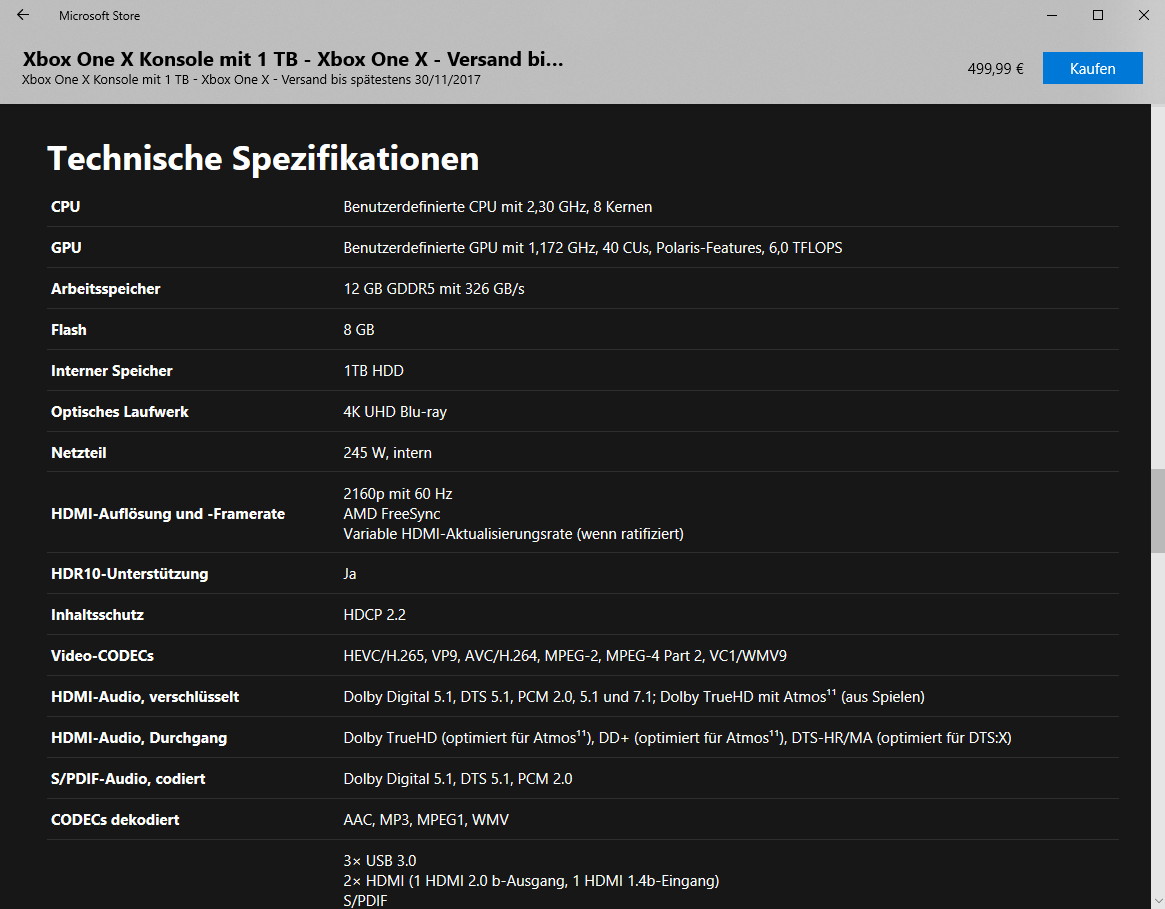Image resolution: width=1165 pixels, height=909 pixels.
Task: Click the 4K UHD Blu-ray value
Action: (x=395, y=411)
